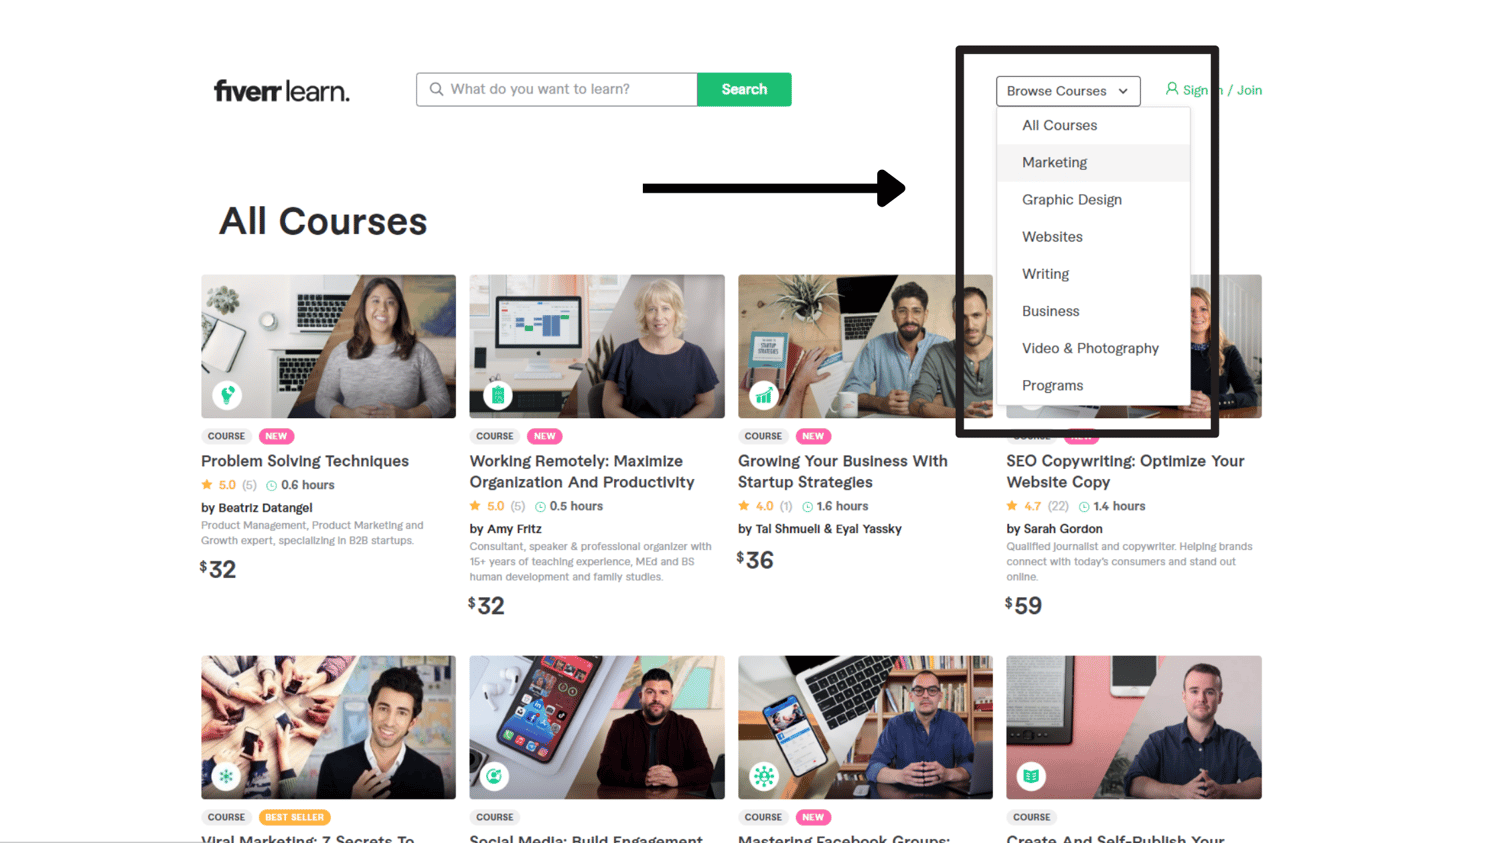This screenshot has width=1500, height=843.
Task: Open the Problem Solving Techniques course title
Action: click(x=305, y=461)
